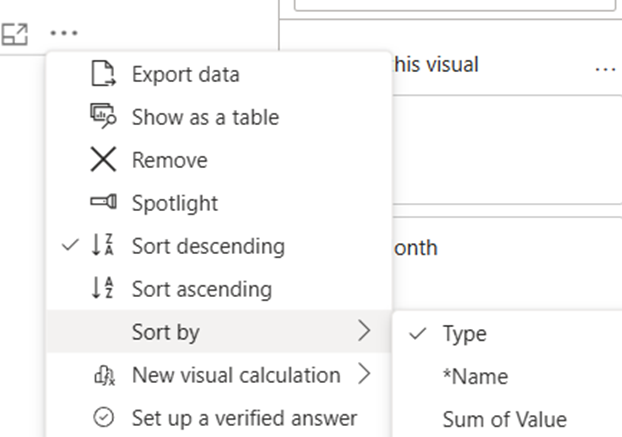This screenshot has width=622, height=437.
Task: Click the Sort descending Z-A icon
Action: tap(103, 246)
